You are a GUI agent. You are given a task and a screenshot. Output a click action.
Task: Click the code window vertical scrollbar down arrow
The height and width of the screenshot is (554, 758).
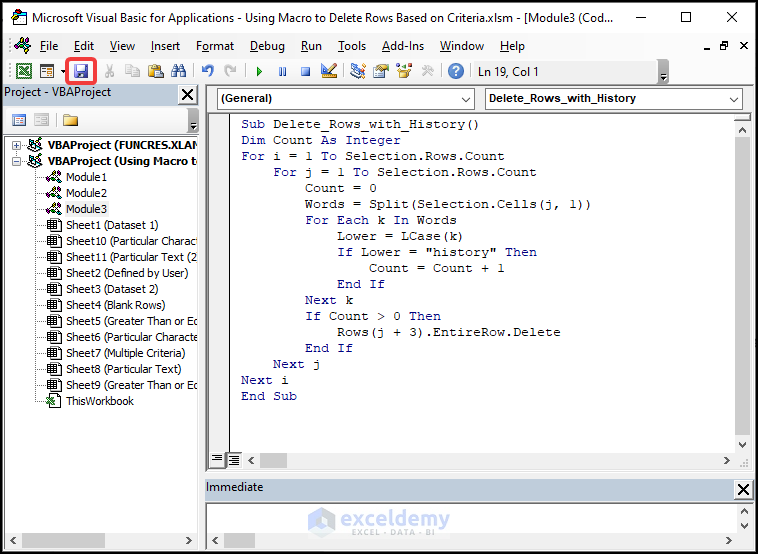[x=743, y=445]
